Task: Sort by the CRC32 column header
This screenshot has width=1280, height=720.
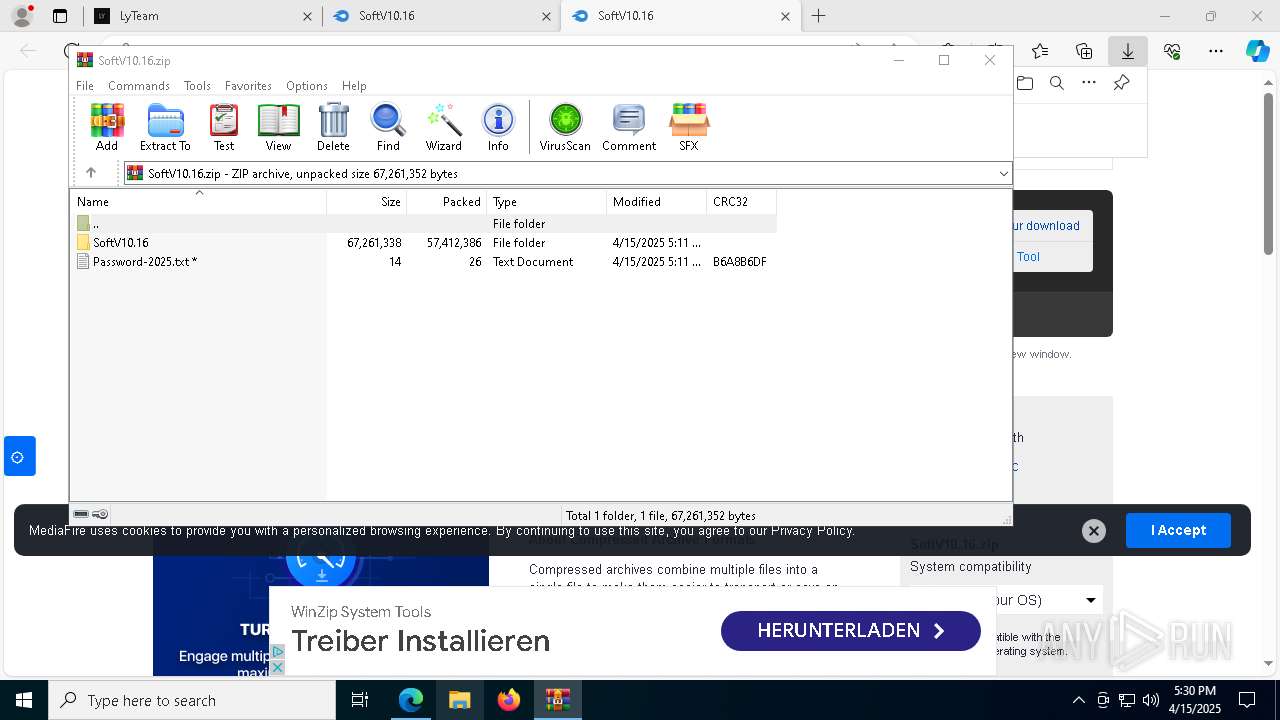Action: click(741, 201)
